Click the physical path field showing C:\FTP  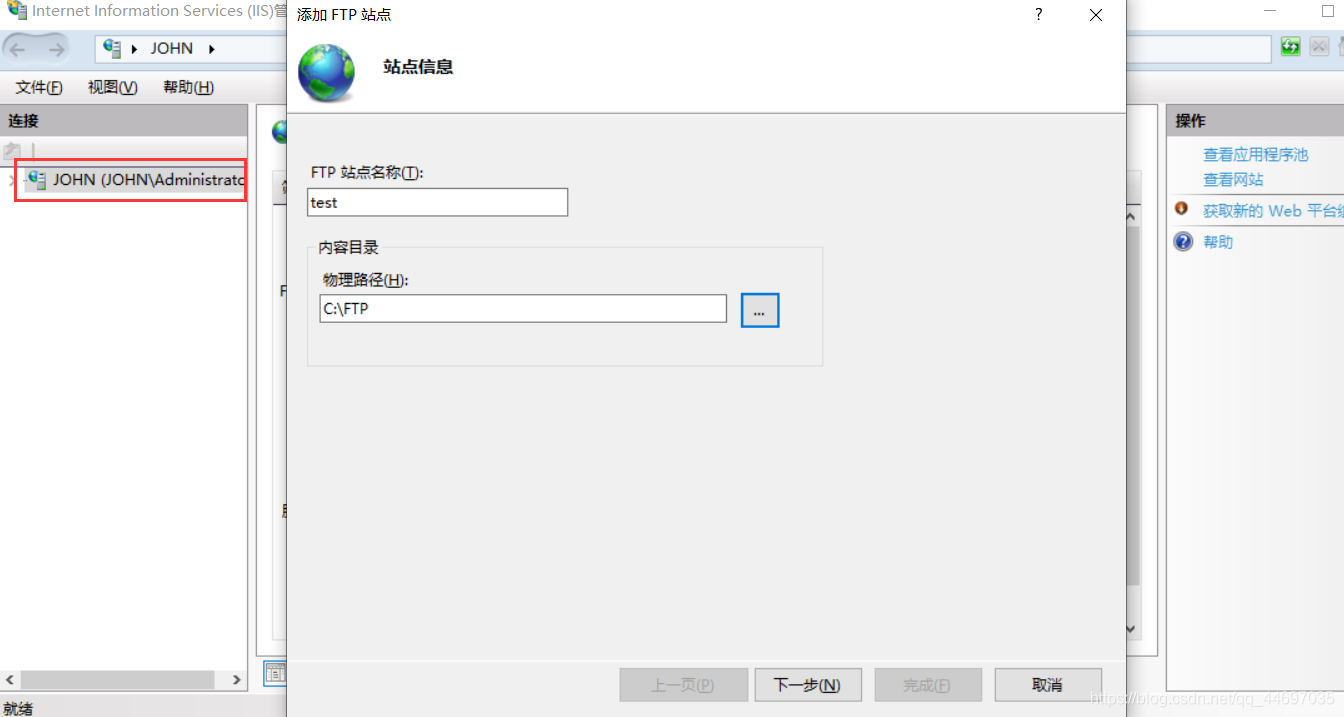click(523, 309)
